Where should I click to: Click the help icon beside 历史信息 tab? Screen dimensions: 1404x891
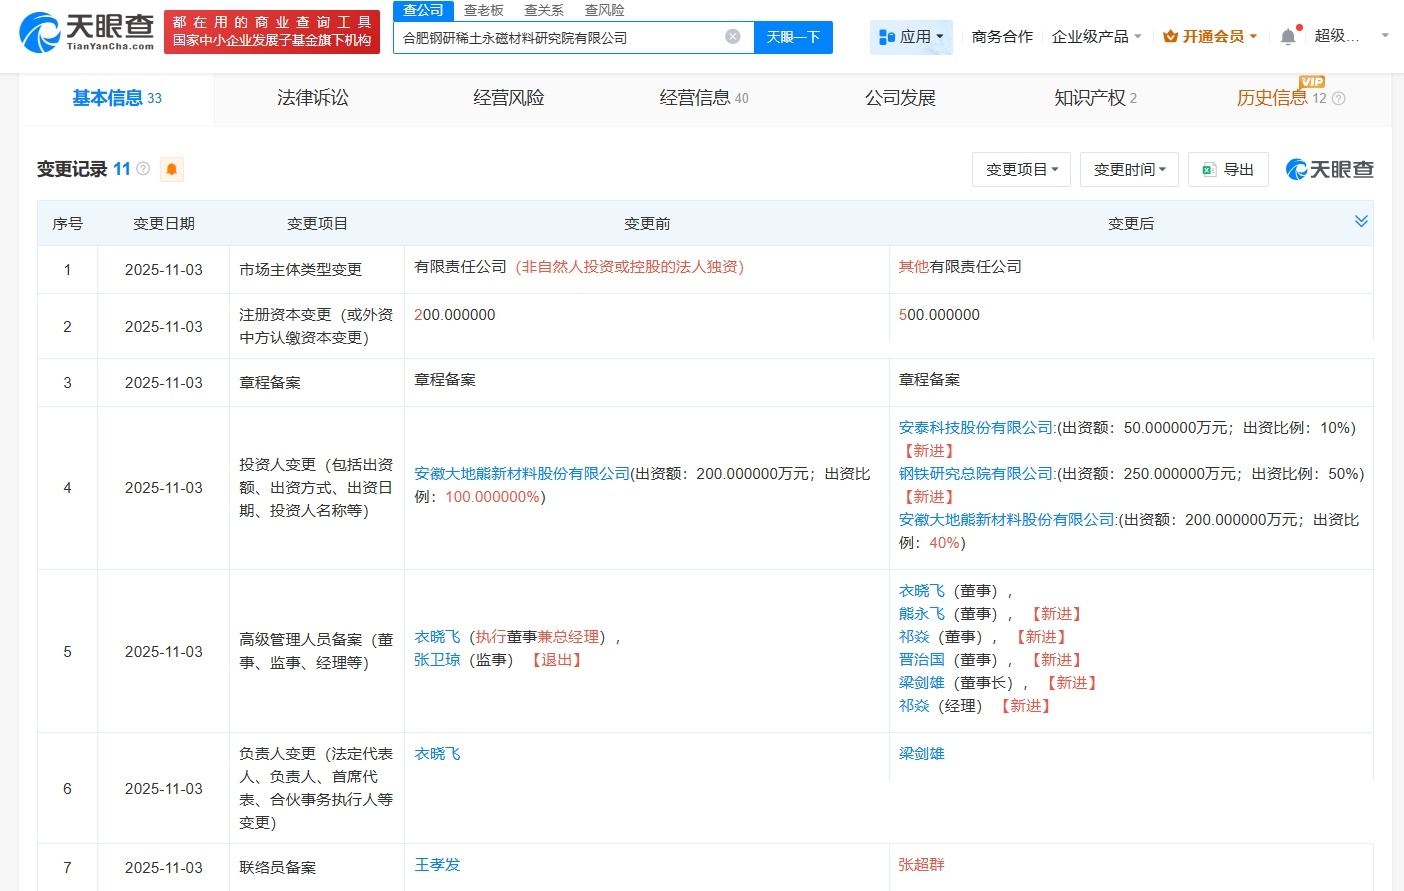[x=1339, y=98]
